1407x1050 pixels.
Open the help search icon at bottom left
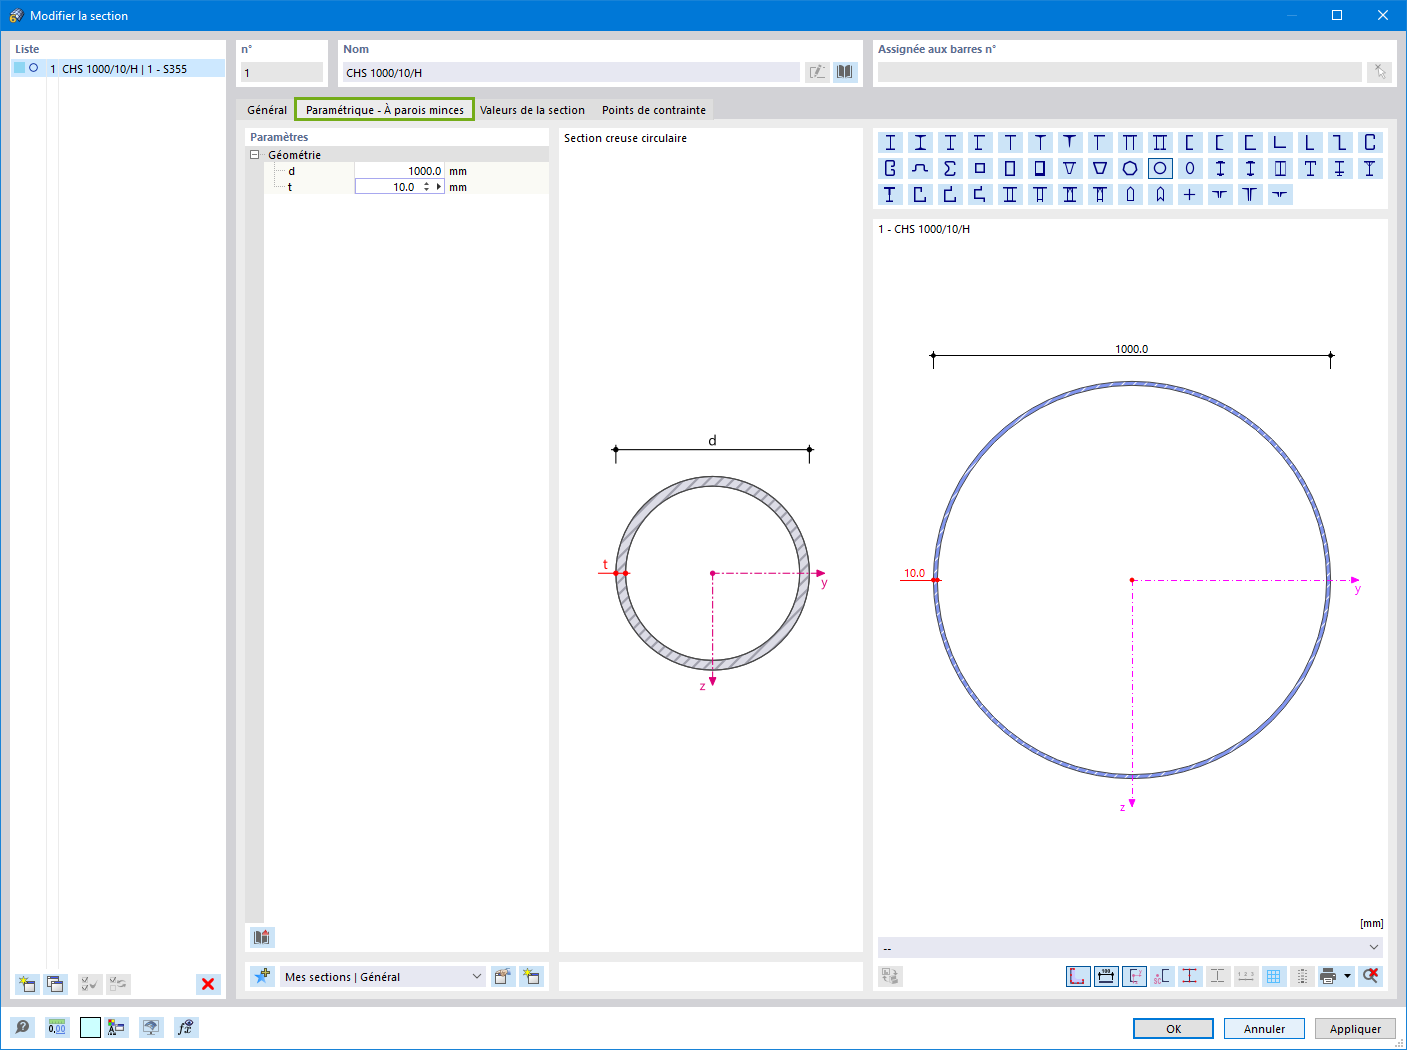pos(22,1027)
